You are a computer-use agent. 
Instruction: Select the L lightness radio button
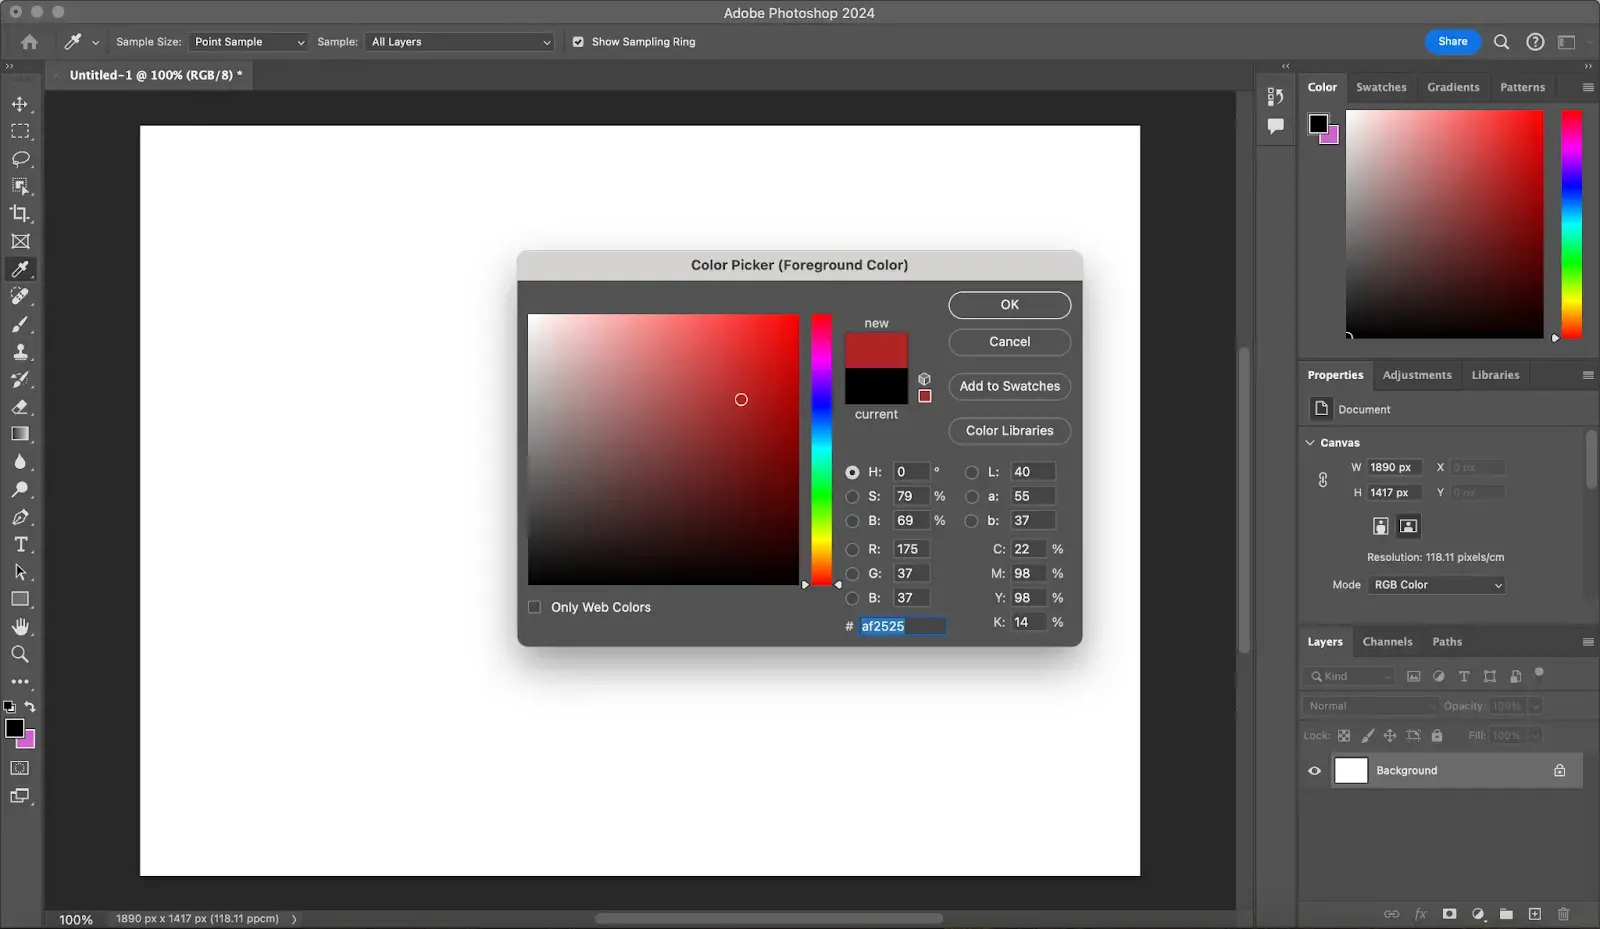(x=972, y=472)
